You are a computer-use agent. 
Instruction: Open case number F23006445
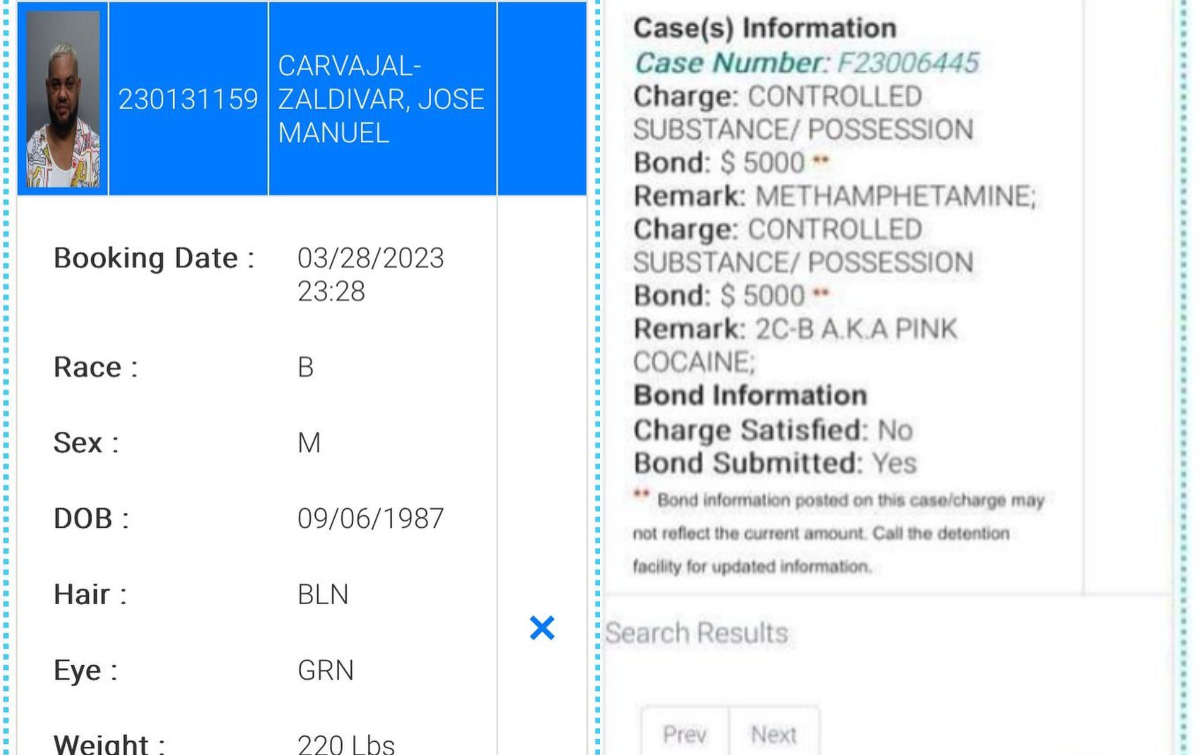tap(907, 63)
